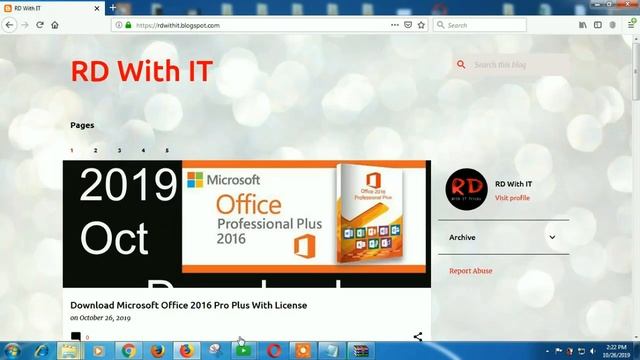Screen dimensions: 640x360
Task: Select the RD With IT browser tab
Action: 52,8
